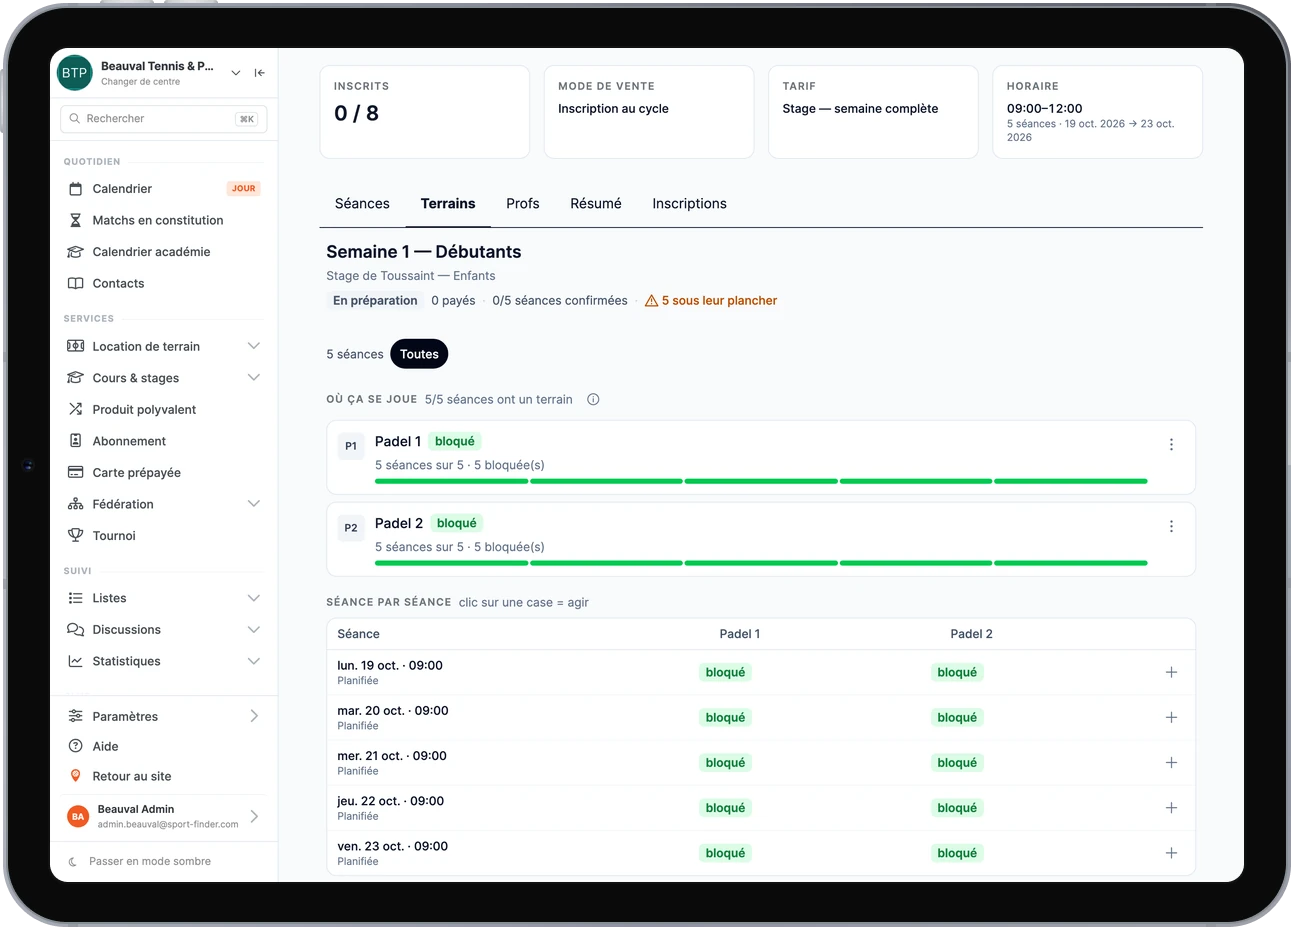Open the Résumé tab
The height and width of the screenshot is (927, 1291).
[596, 204]
